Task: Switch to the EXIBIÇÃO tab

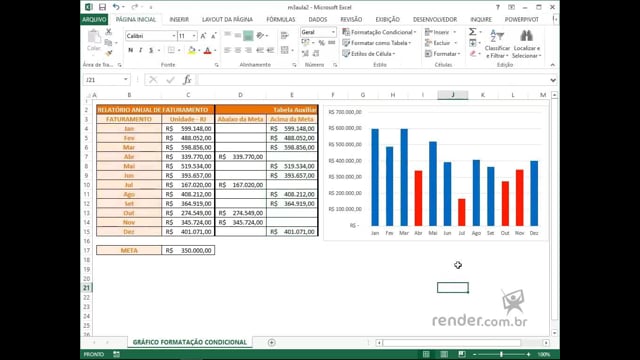Action: coord(388,19)
